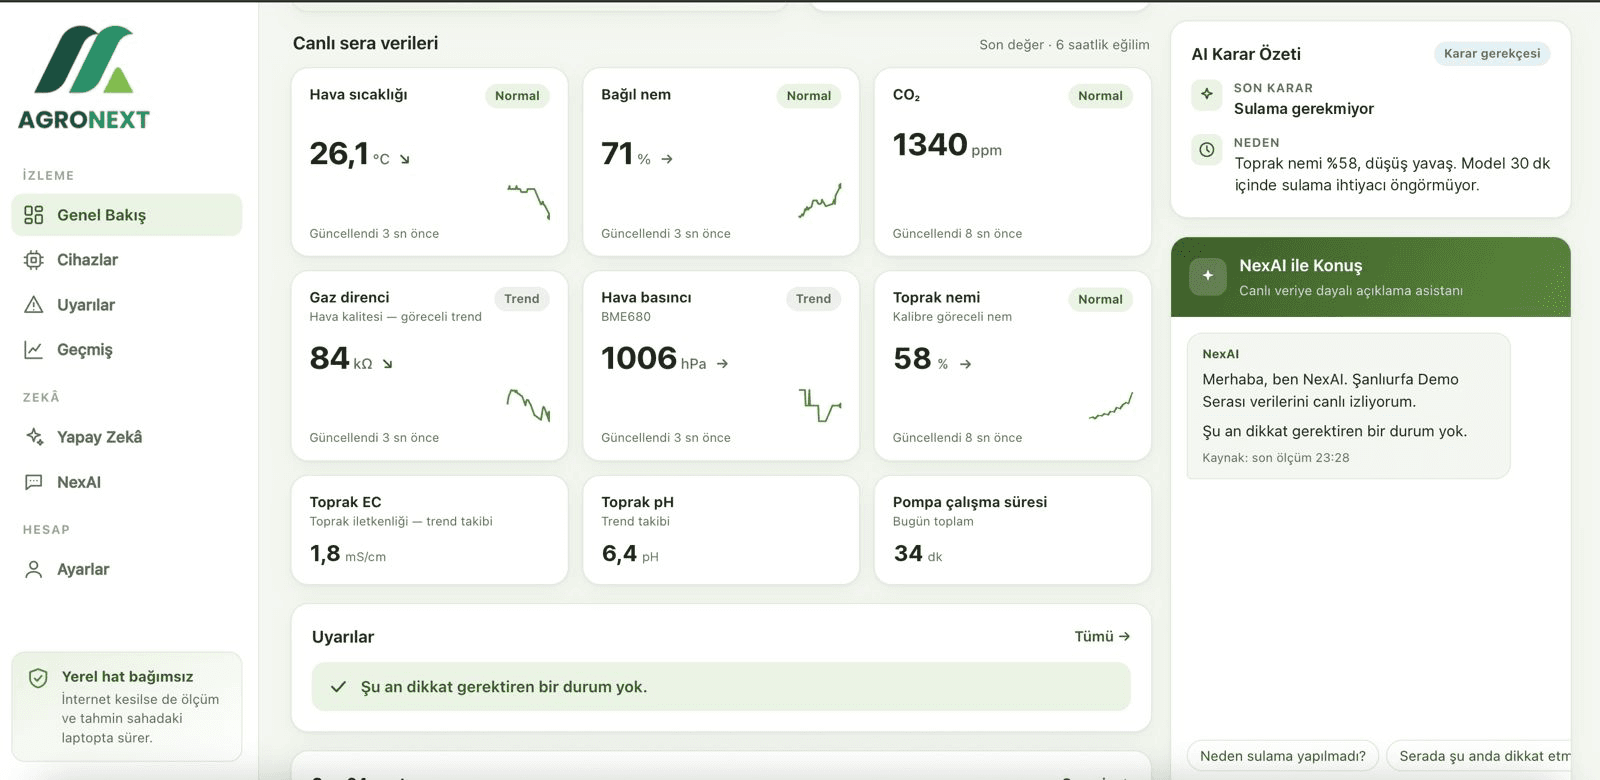Click the Genel Bakış grid icon
Image resolution: width=1600 pixels, height=780 pixels.
[x=34, y=215]
